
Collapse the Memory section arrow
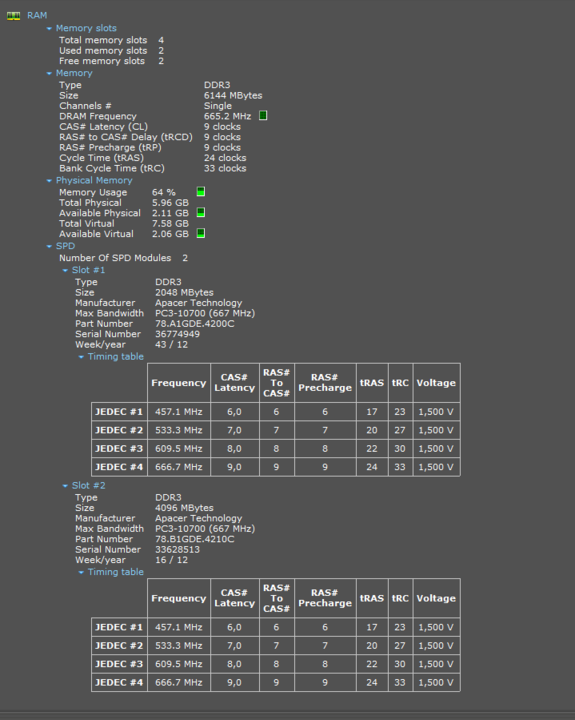coord(49,73)
